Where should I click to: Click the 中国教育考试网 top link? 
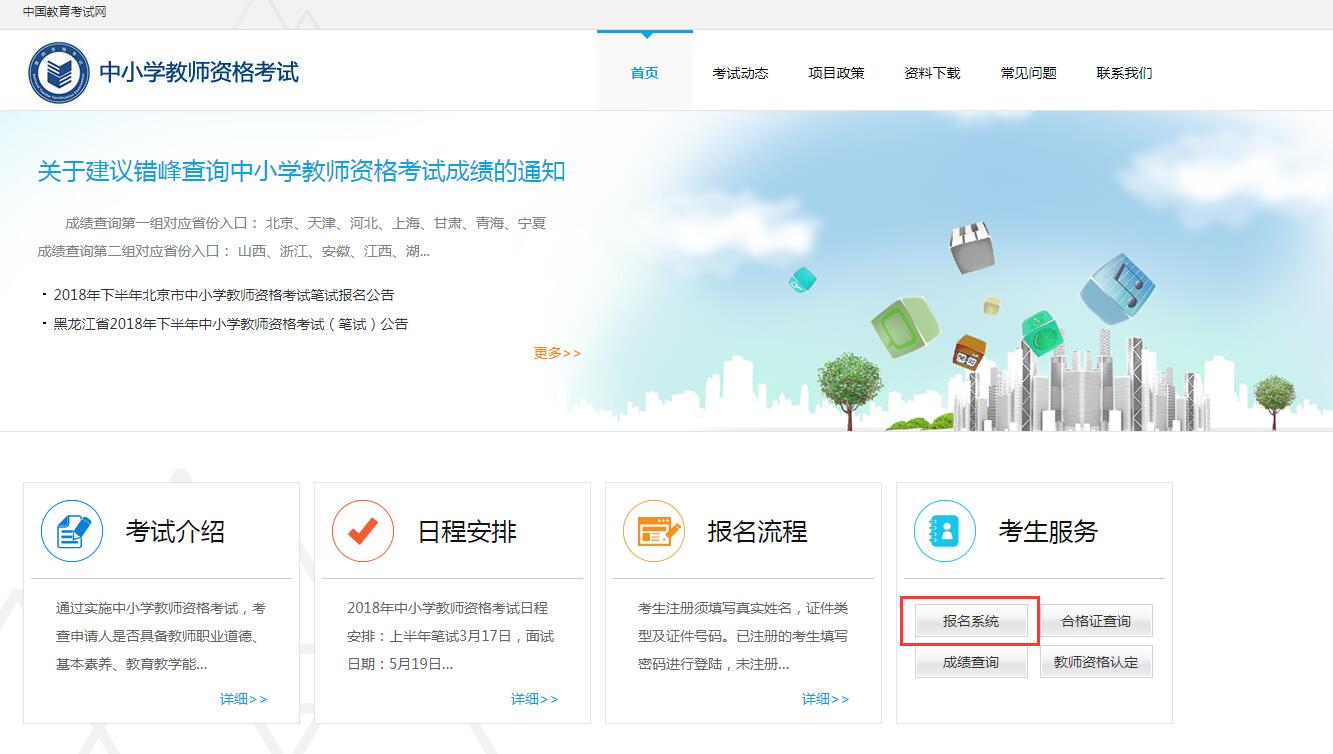pos(64,12)
